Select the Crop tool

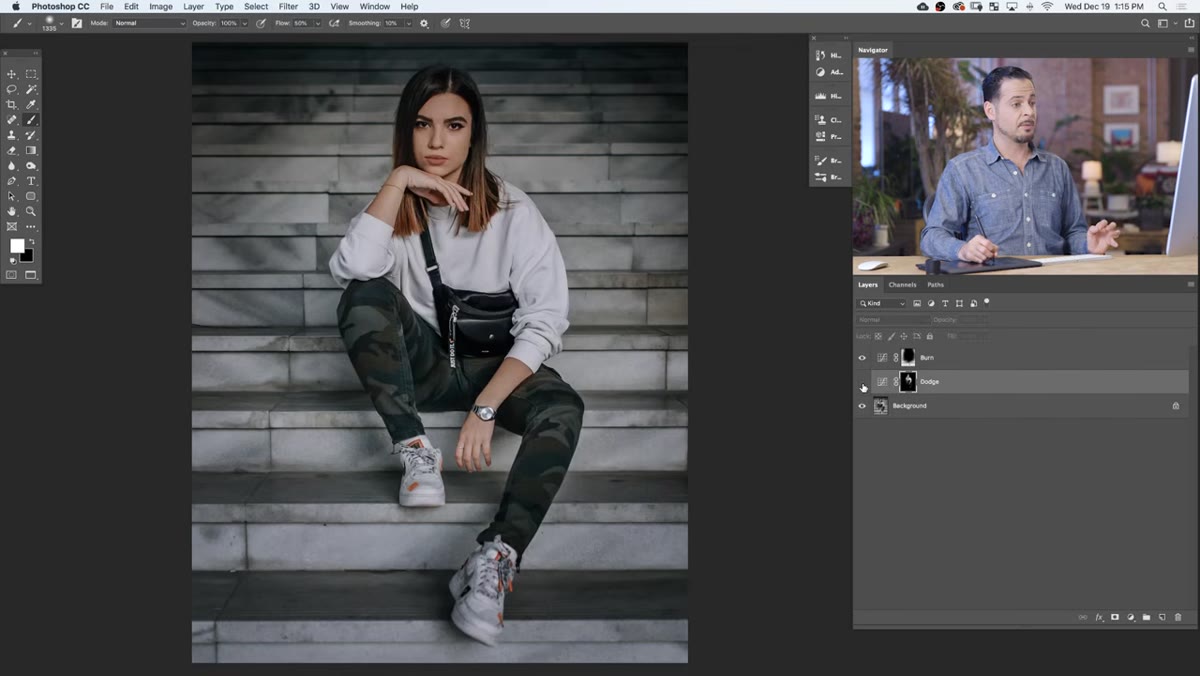point(12,104)
